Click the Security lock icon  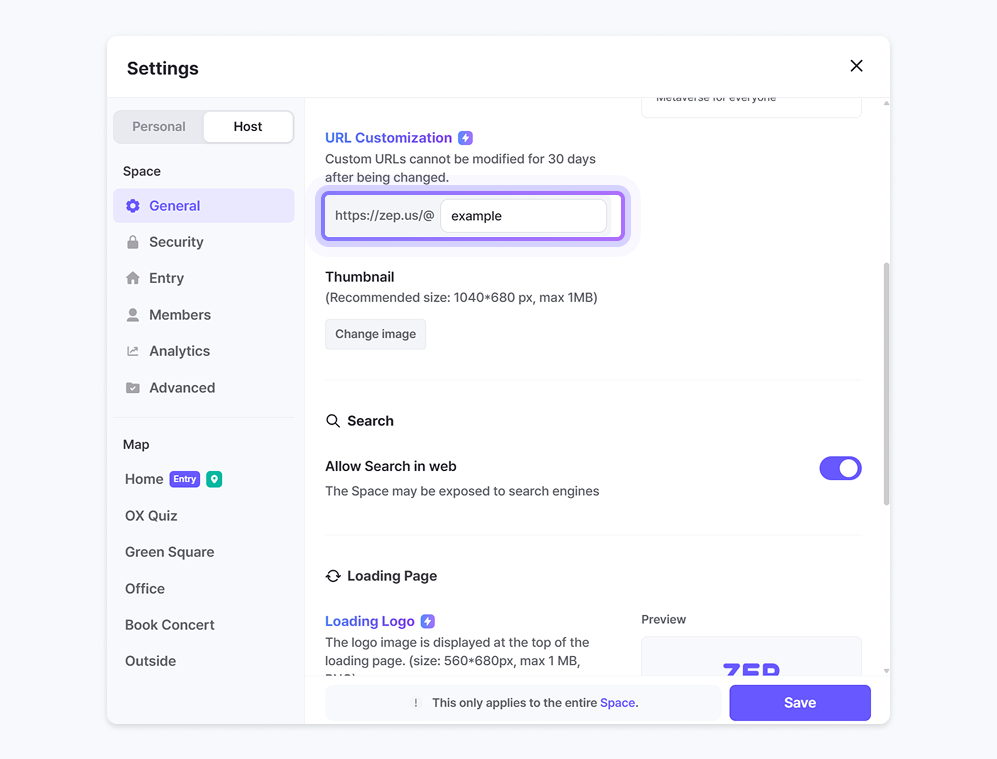point(133,242)
